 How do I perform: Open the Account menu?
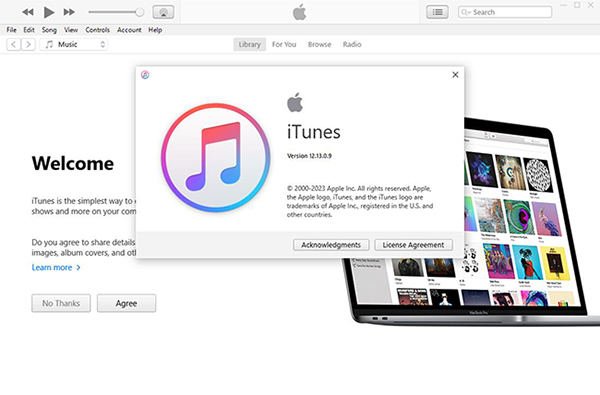(129, 30)
